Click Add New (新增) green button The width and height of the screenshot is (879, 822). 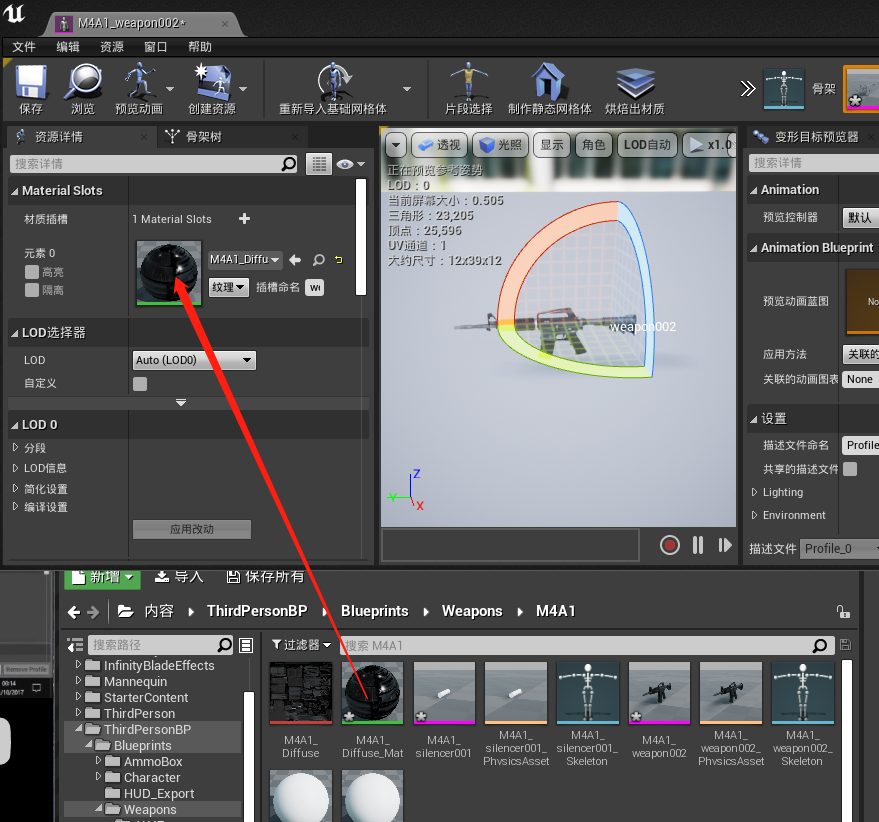coord(103,578)
